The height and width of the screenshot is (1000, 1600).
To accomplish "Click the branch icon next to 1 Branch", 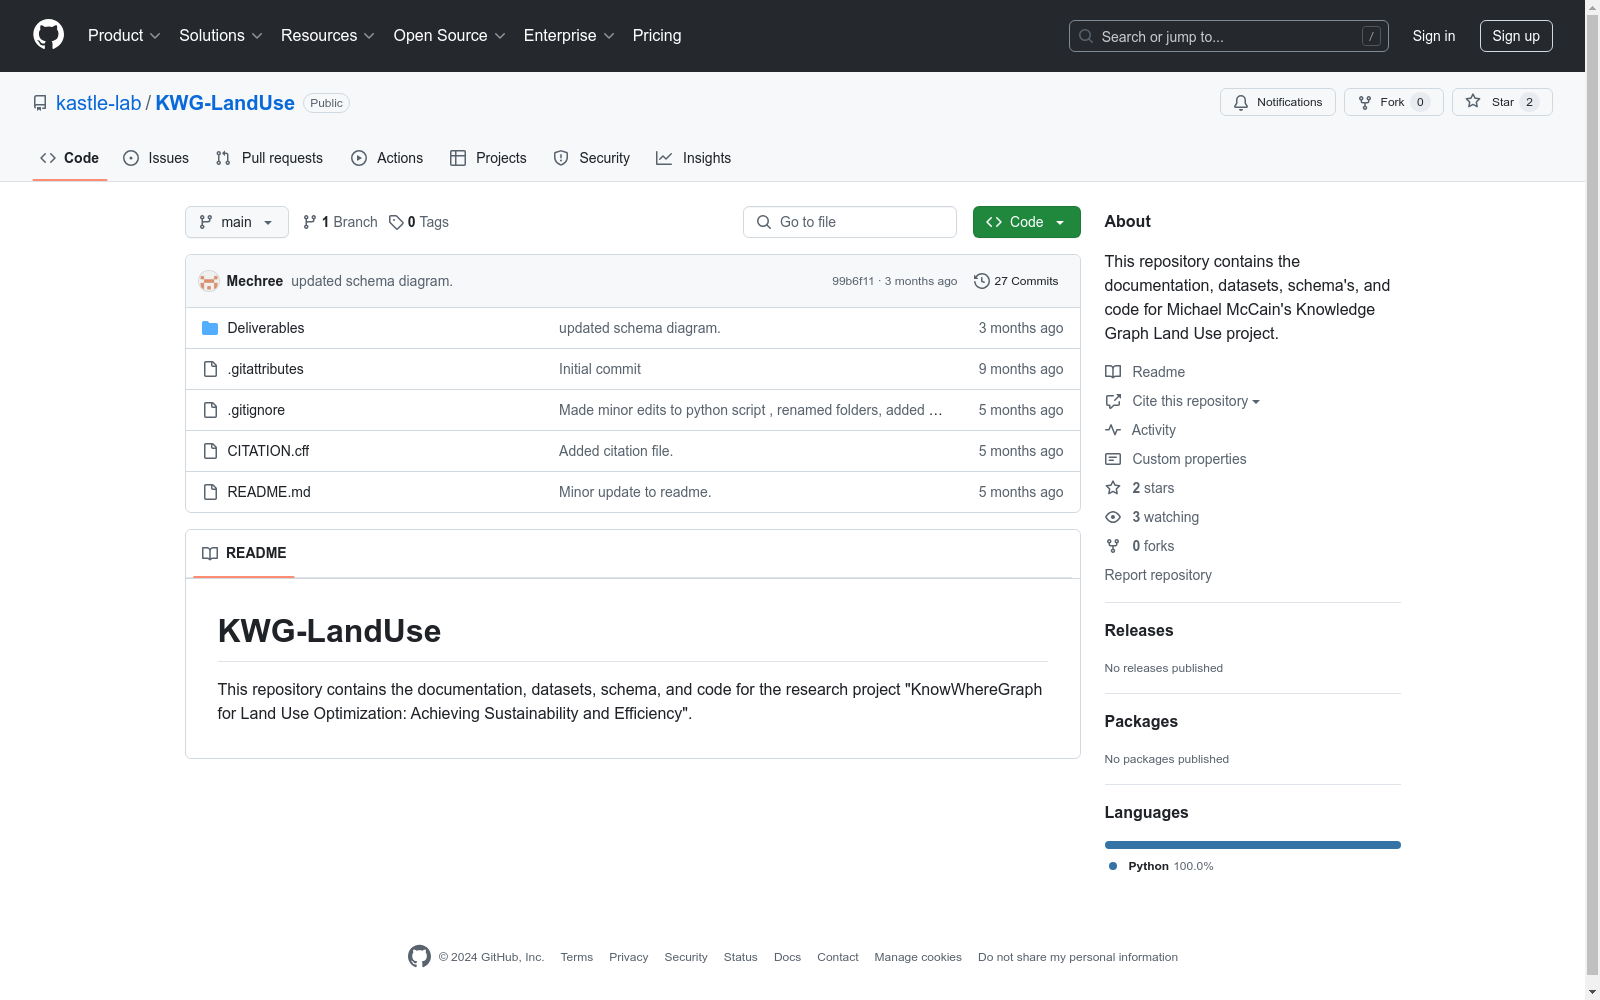I will (310, 222).
